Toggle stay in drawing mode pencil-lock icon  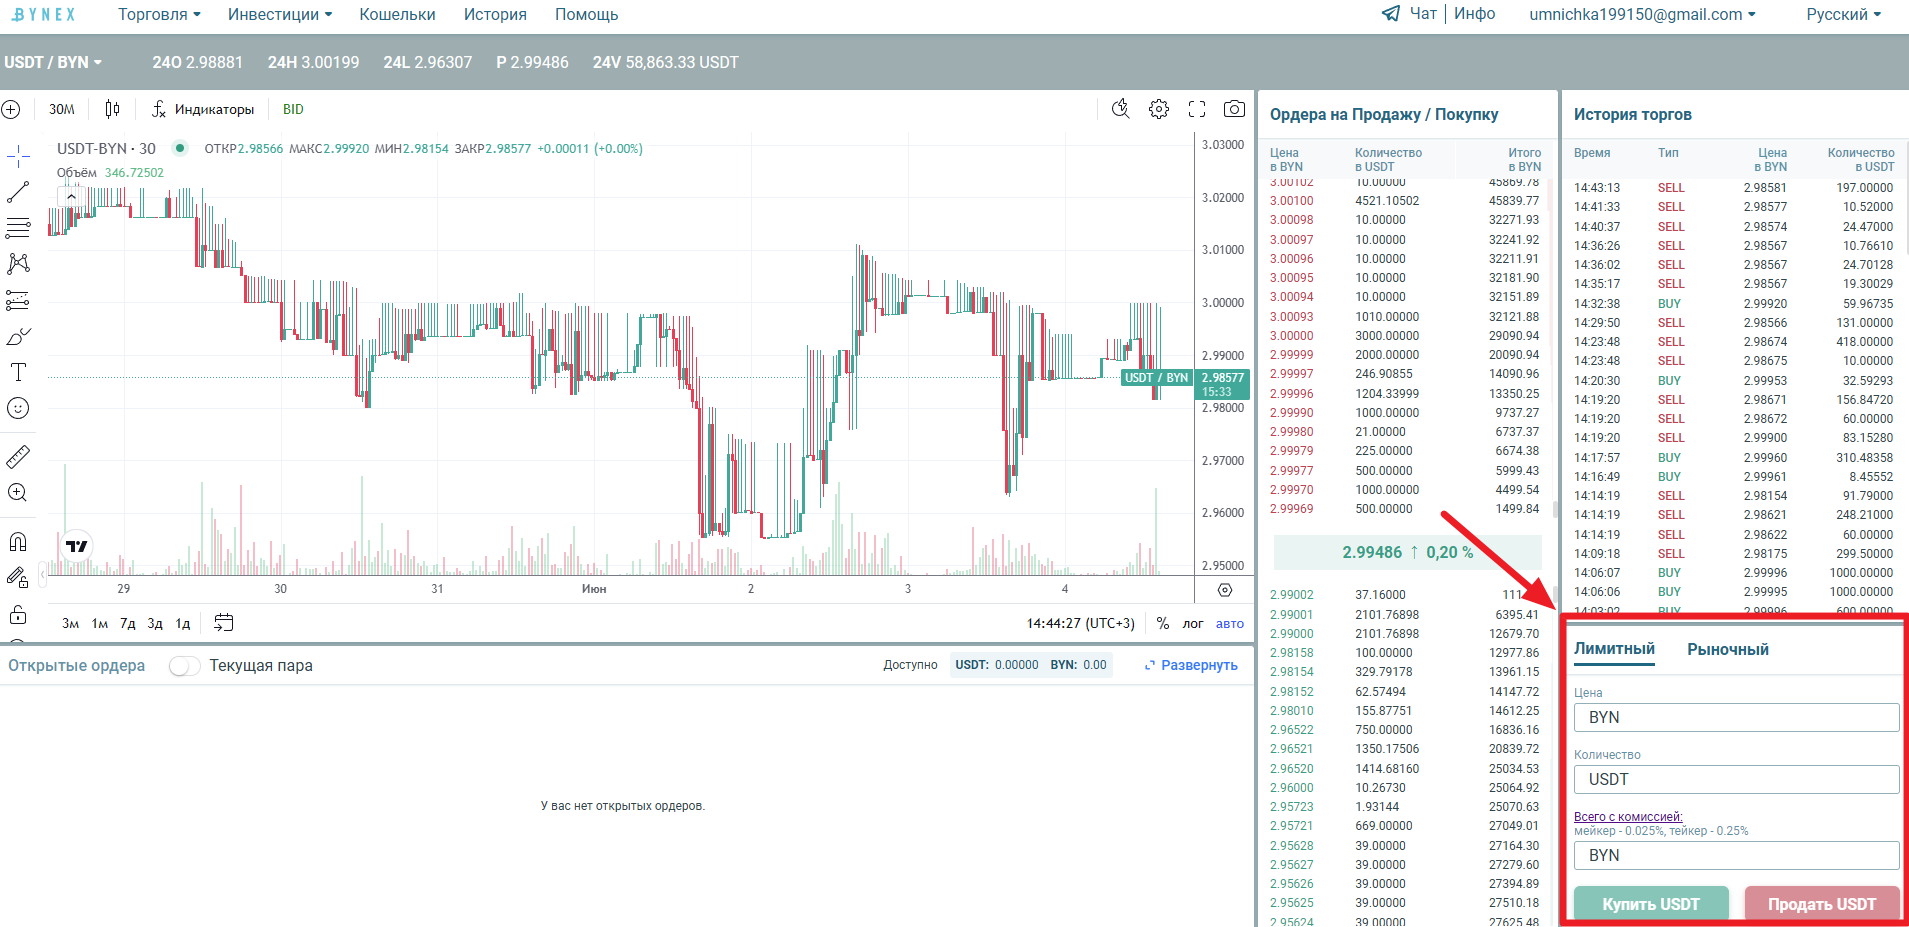pyautogui.click(x=18, y=577)
